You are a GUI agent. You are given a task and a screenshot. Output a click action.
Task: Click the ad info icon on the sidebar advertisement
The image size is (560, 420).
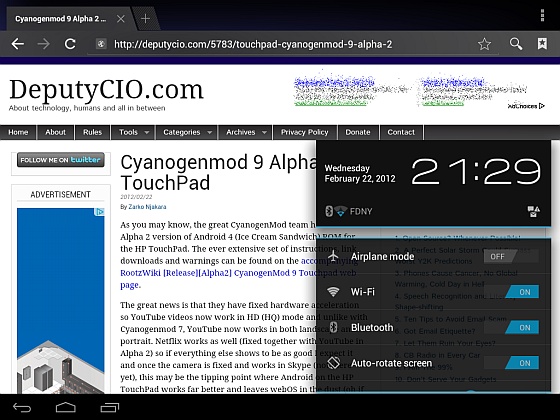[100, 212]
